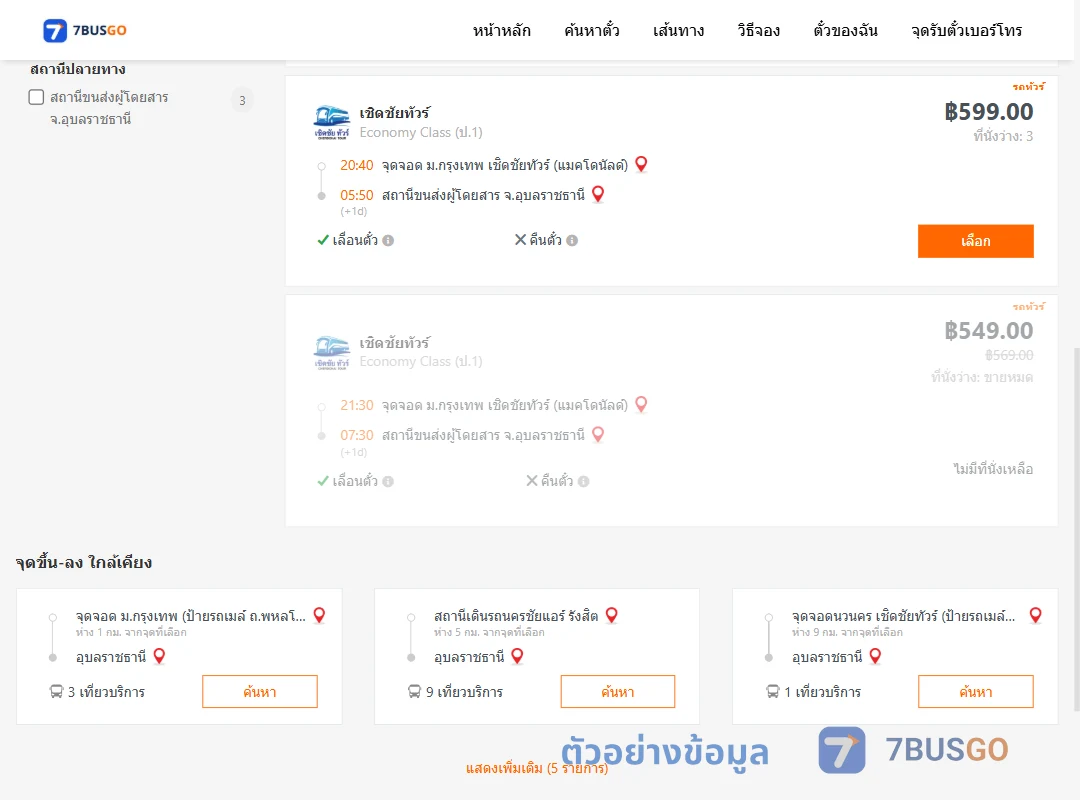Open the เส้นทาง menu item
Screen dimensions: 1080x800
point(678,30)
